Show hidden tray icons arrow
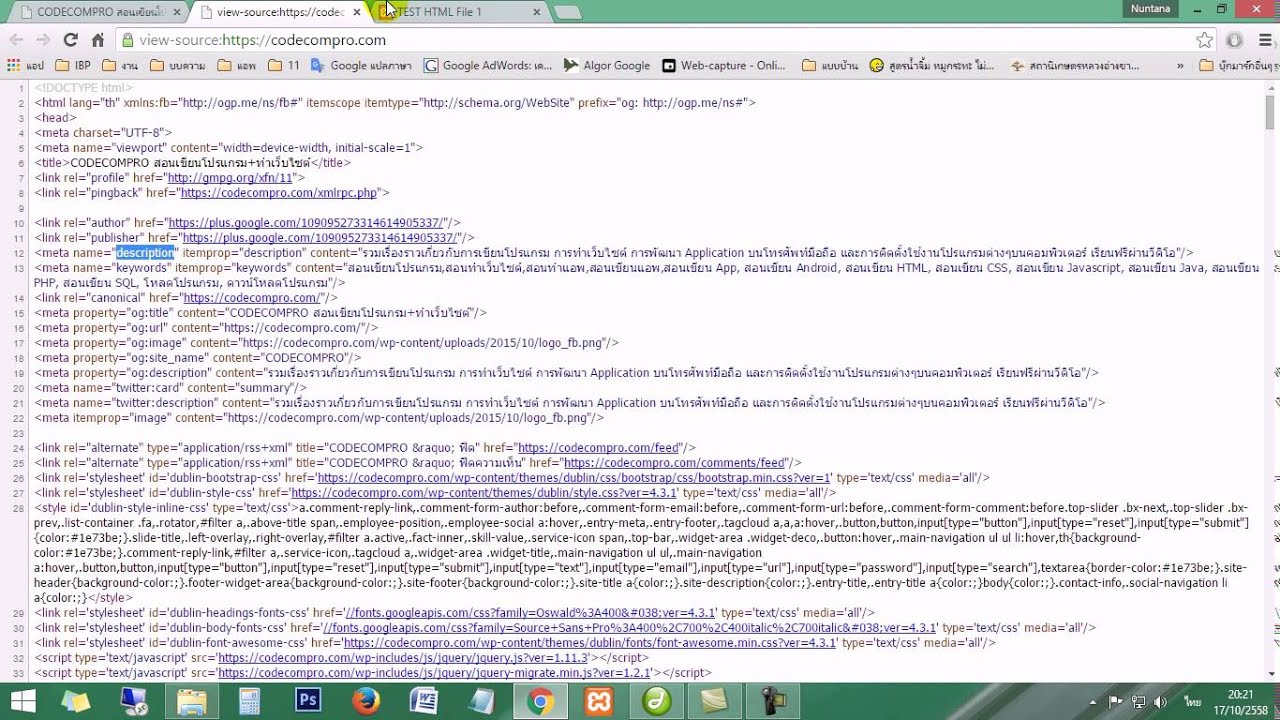 tap(1092, 702)
